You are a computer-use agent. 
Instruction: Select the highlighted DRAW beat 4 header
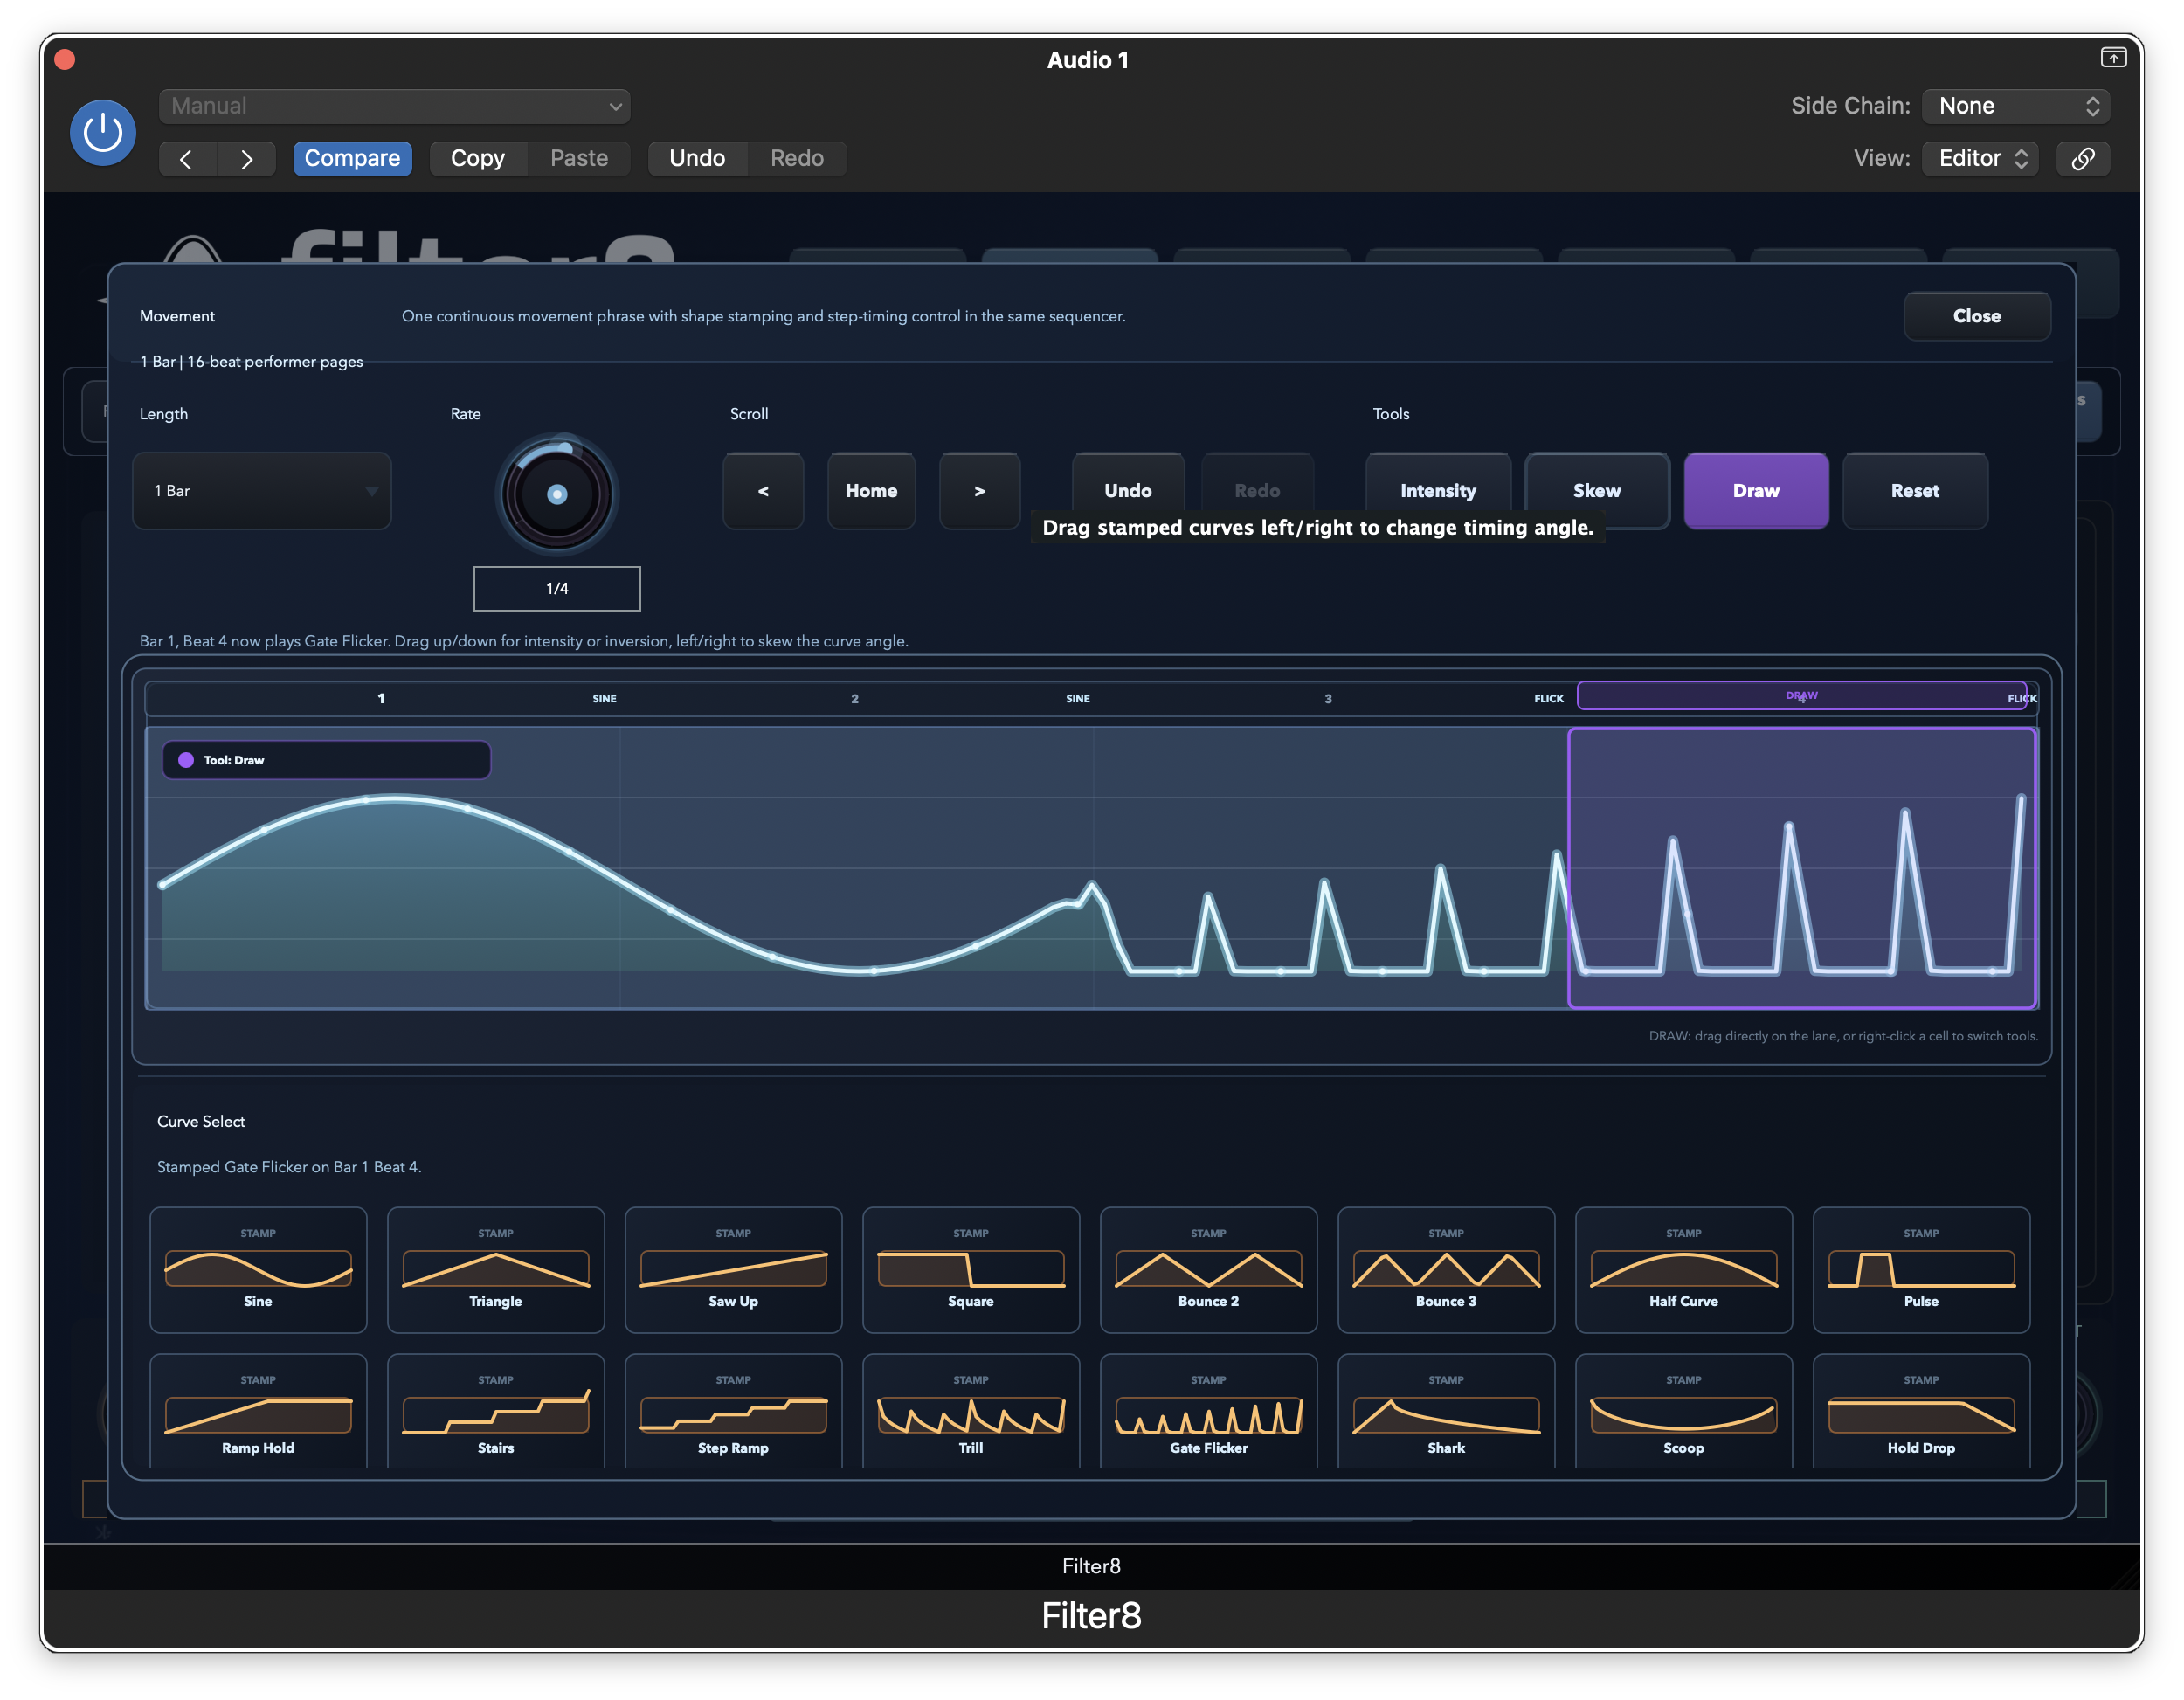1802,696
